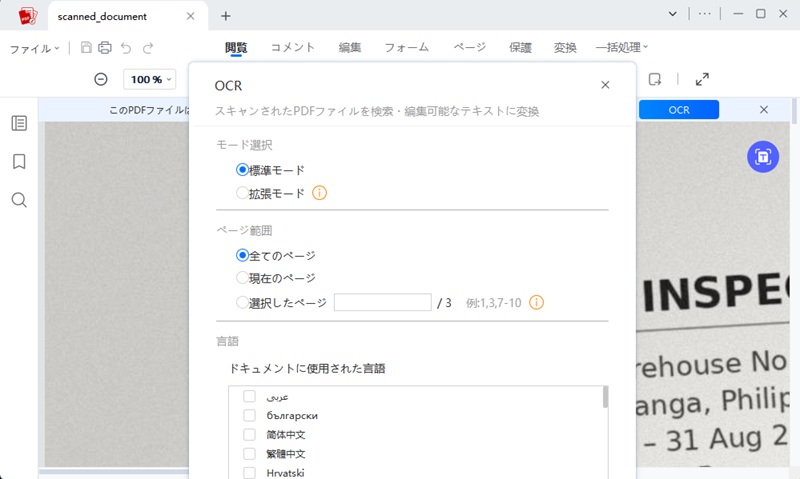This screenshot has width=800, height=479.
Task: Select the 拡張モード radio button
Action: coord(242,193)
